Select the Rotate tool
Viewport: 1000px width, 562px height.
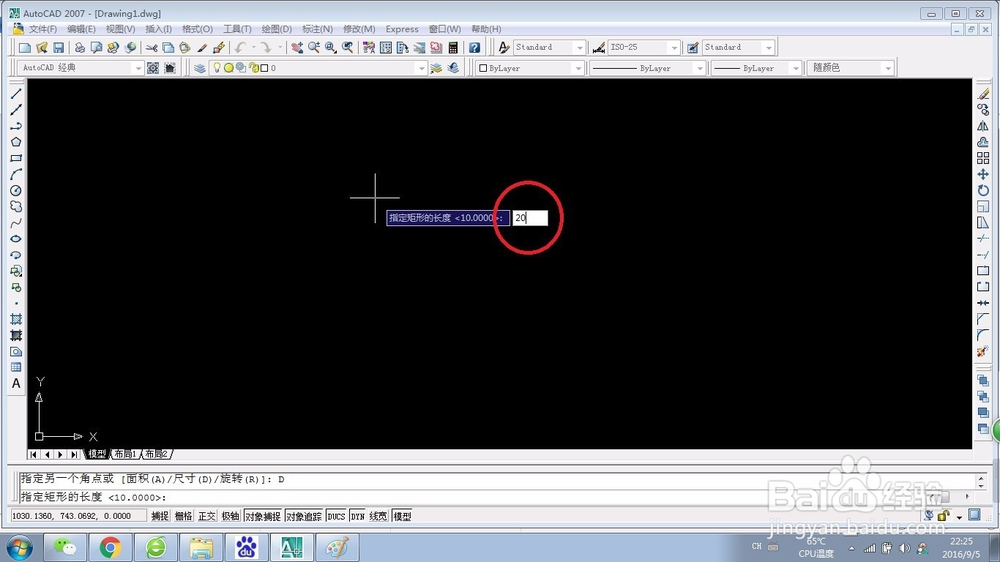[983, 190]
